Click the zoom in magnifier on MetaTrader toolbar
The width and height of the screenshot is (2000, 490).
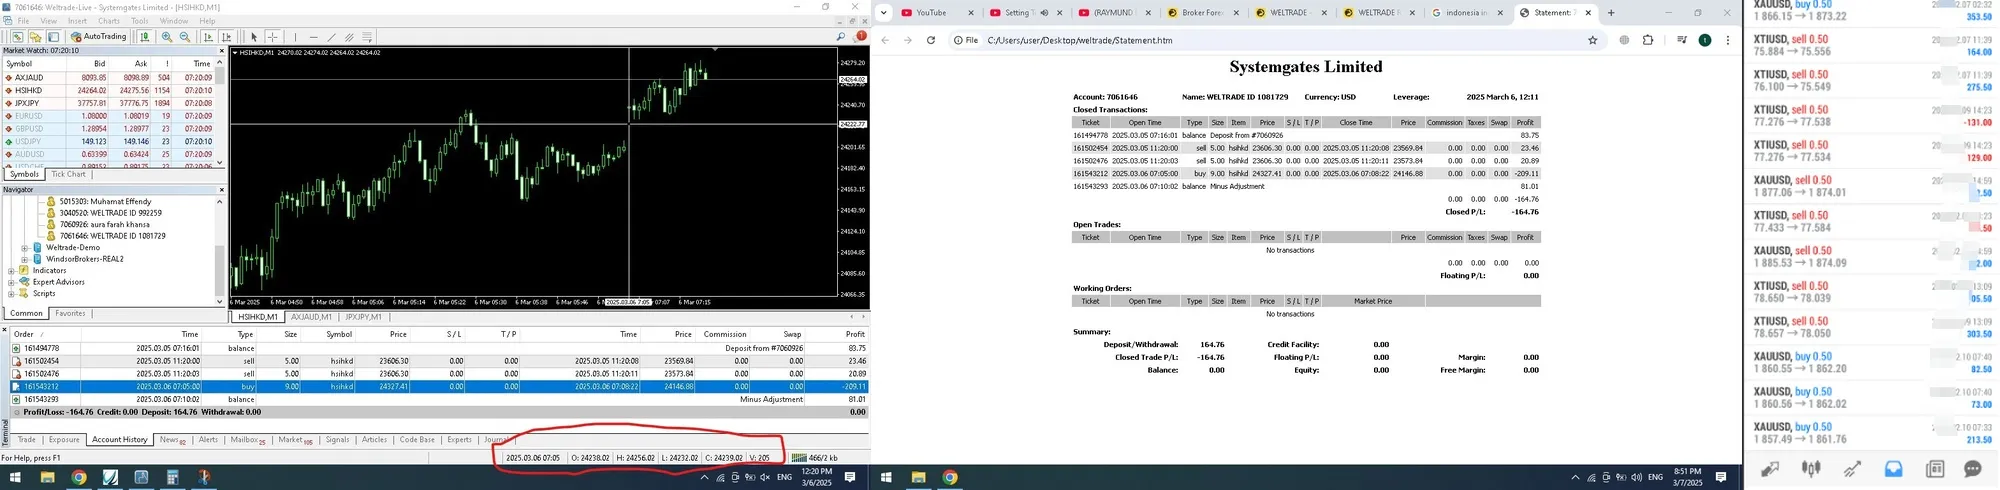point(167,37)
